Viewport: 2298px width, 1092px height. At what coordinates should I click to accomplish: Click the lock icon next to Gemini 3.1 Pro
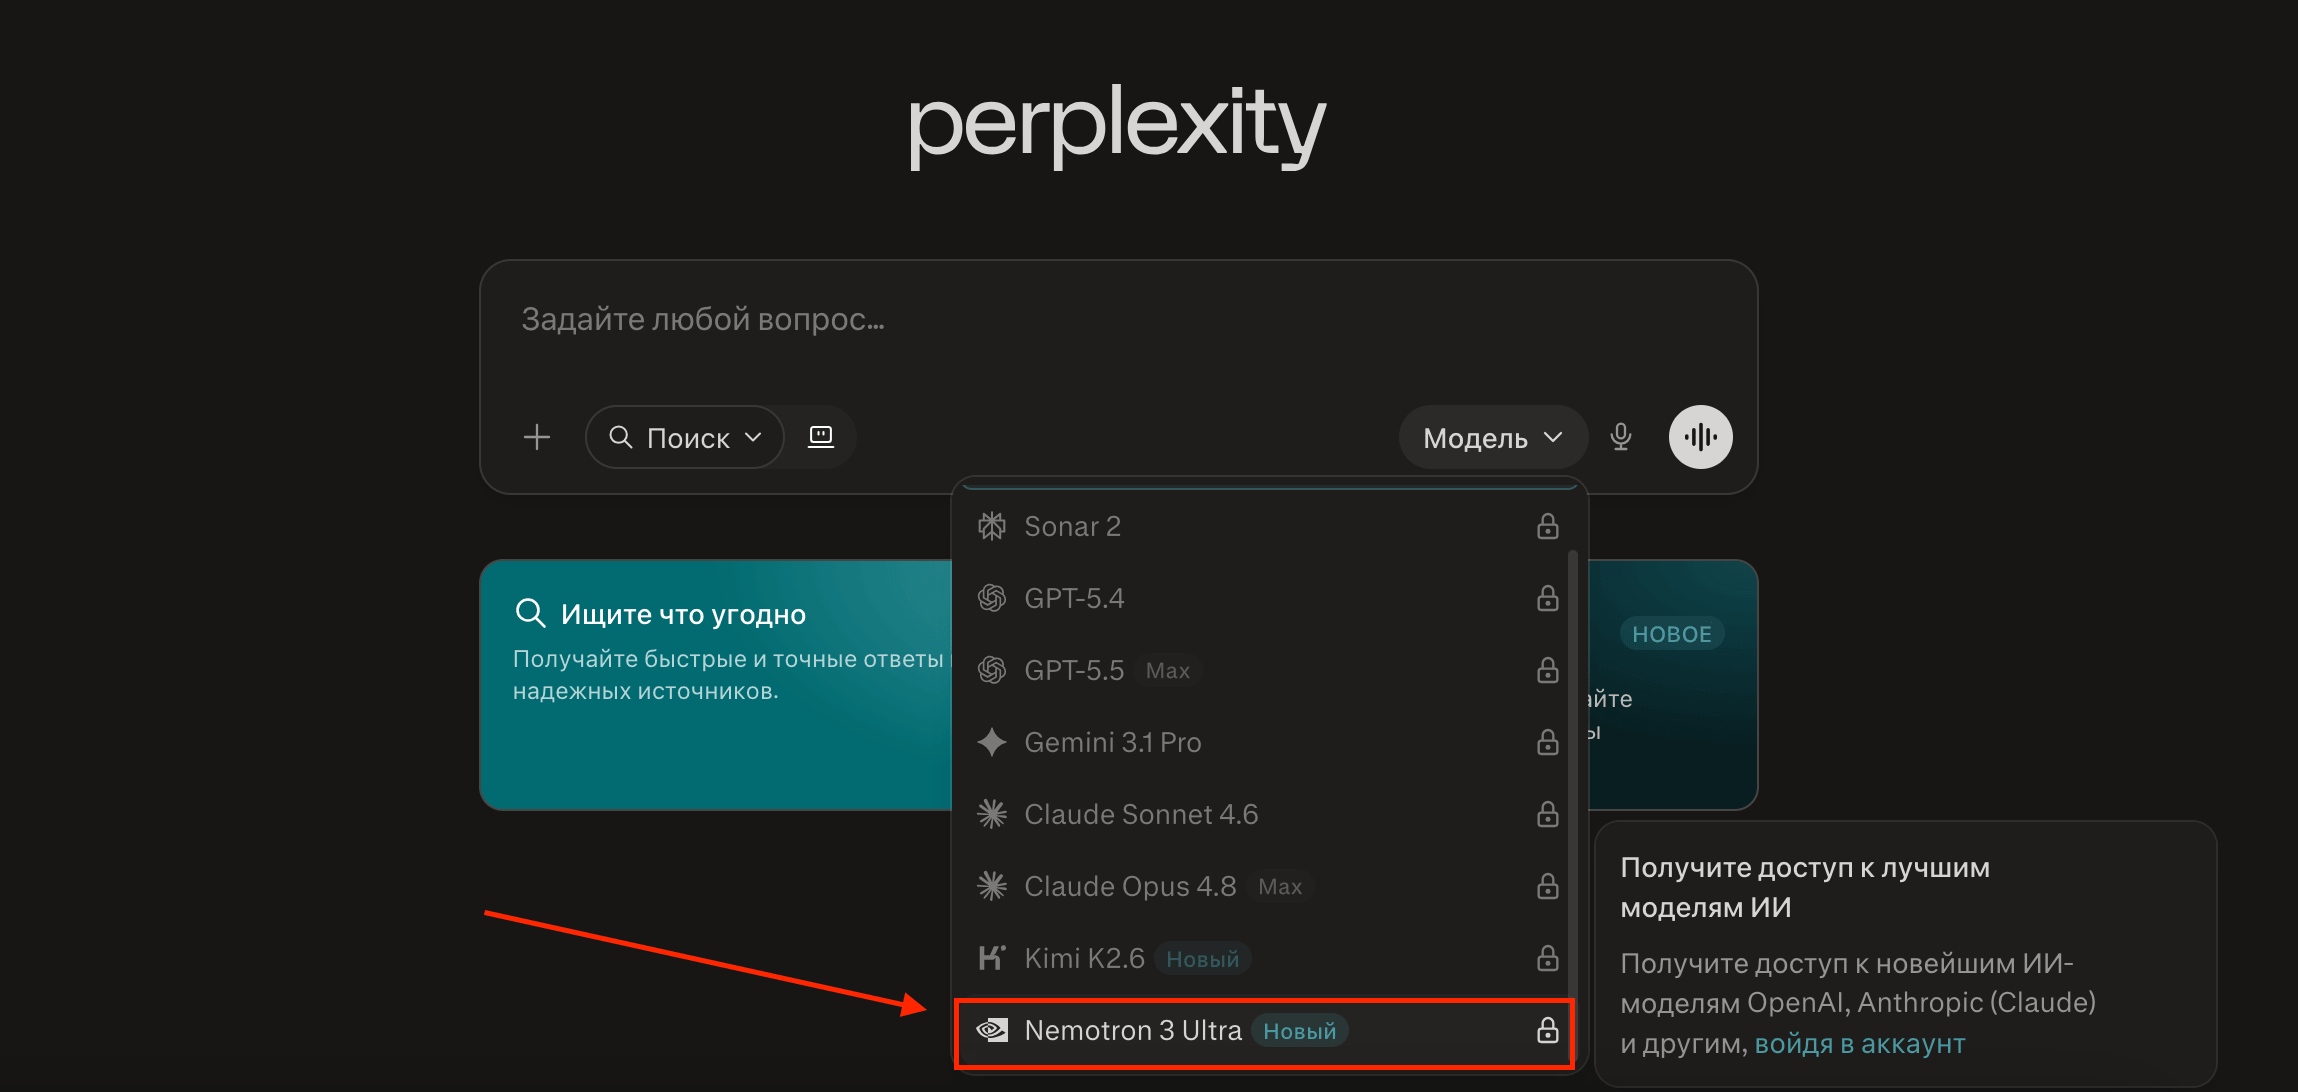1548,742
